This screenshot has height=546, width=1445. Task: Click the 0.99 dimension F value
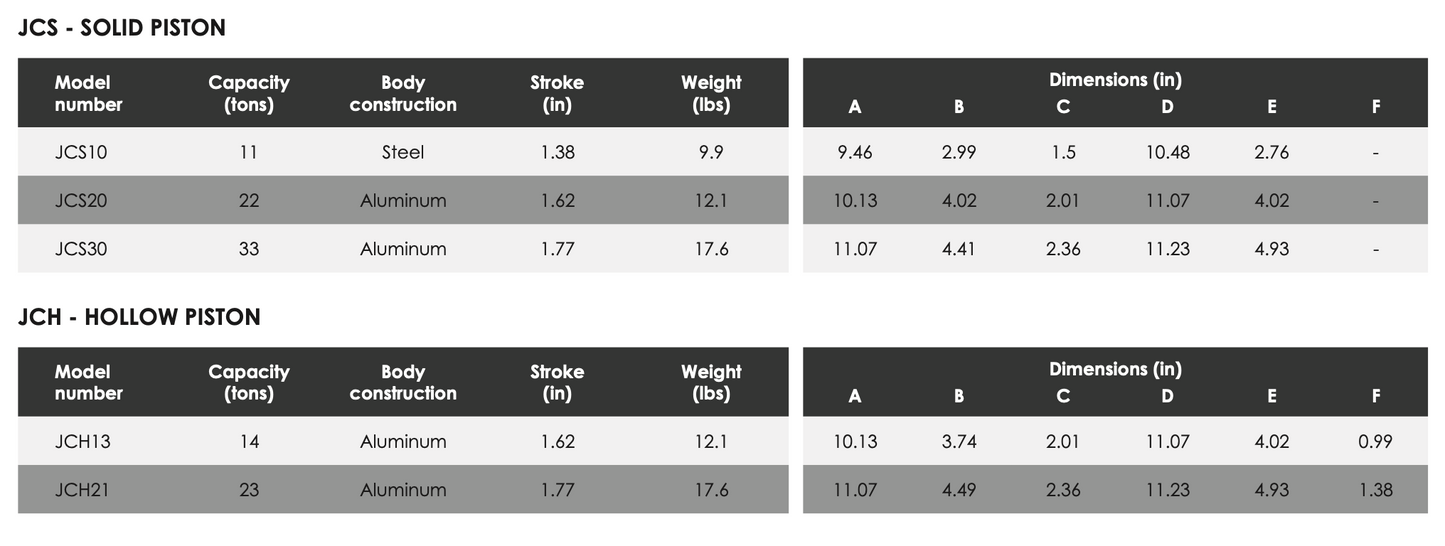click(x=1375, y=441)
